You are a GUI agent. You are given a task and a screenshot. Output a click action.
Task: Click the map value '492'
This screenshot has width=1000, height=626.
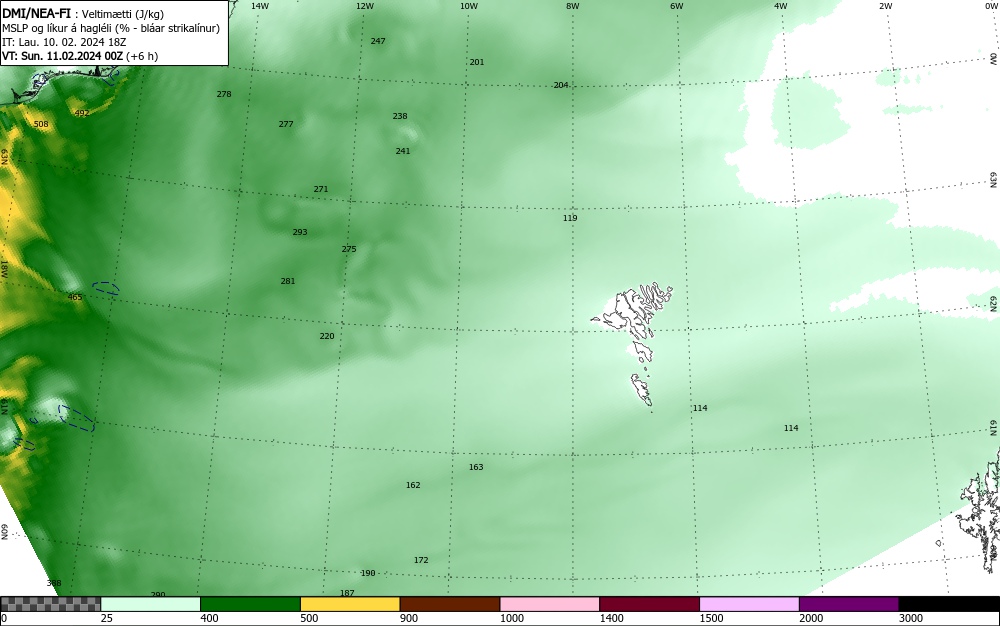tap(82, 113)
